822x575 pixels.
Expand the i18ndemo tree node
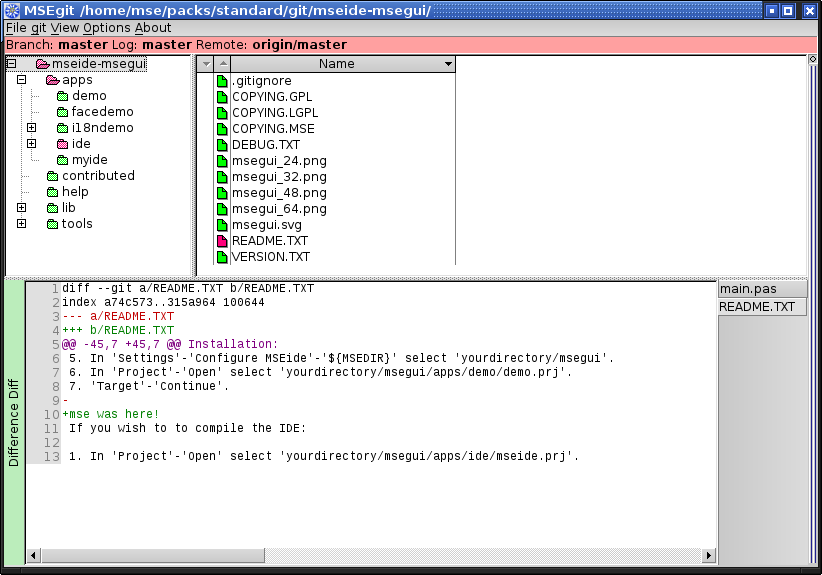pyautogui.click(x=31, y=128)
